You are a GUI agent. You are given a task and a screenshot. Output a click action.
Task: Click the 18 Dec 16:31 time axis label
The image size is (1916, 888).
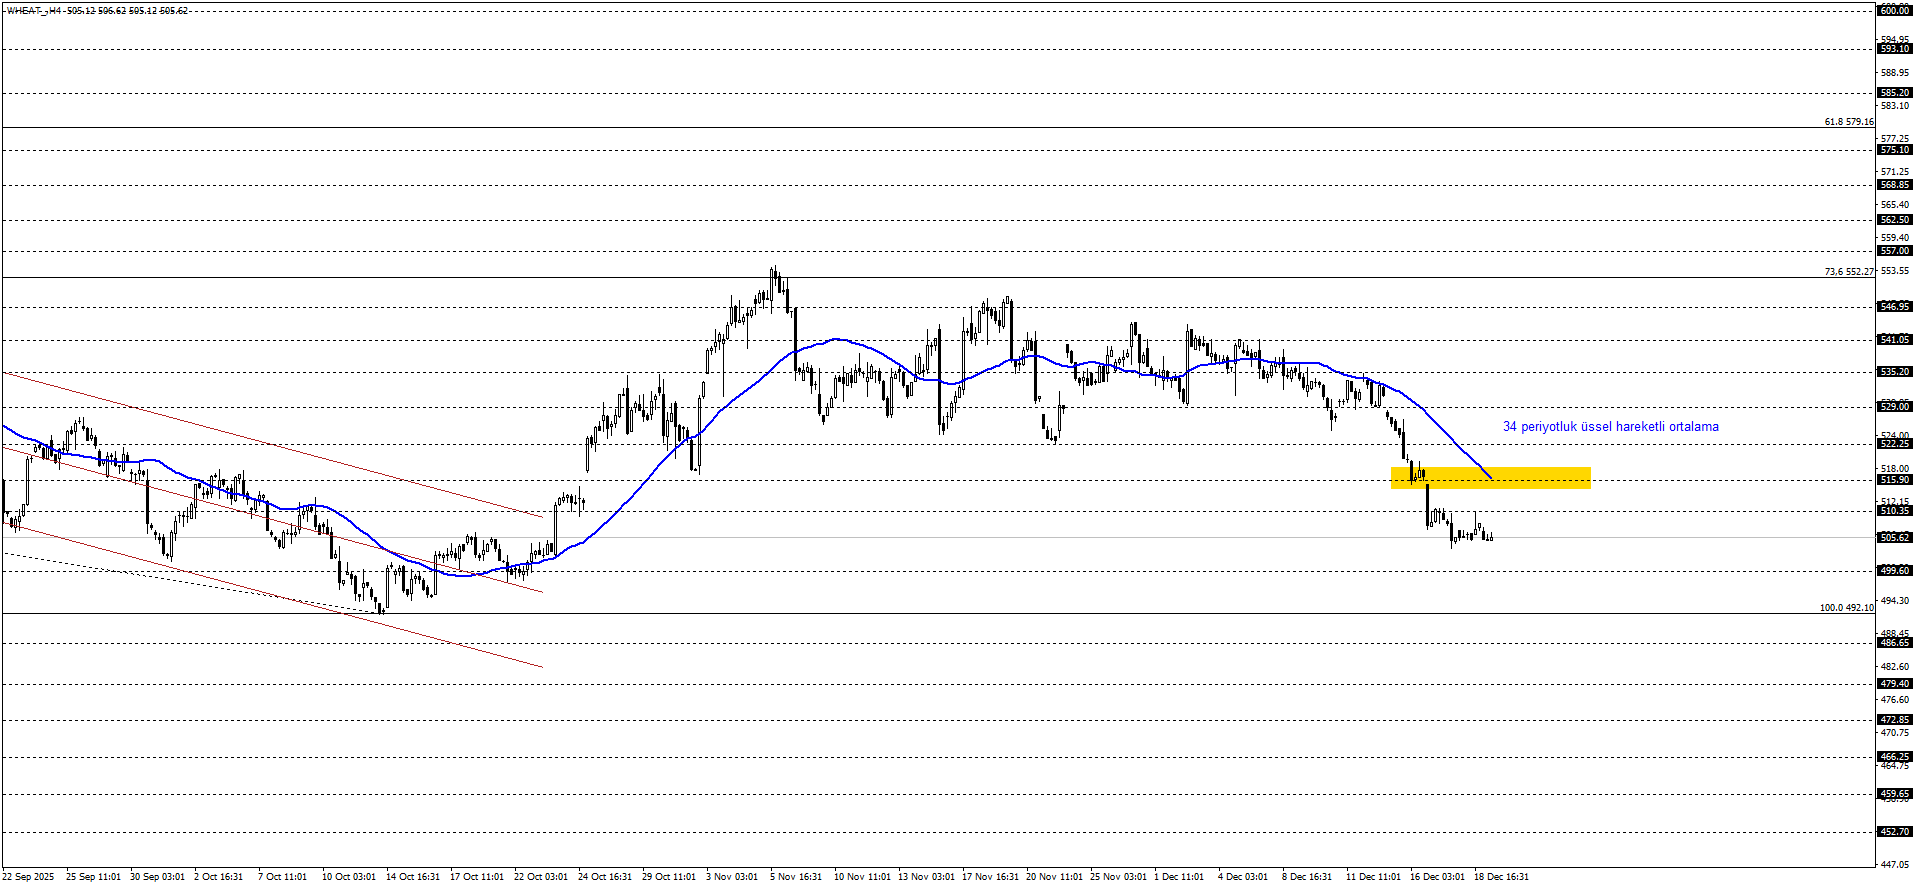click(1501, 877)
